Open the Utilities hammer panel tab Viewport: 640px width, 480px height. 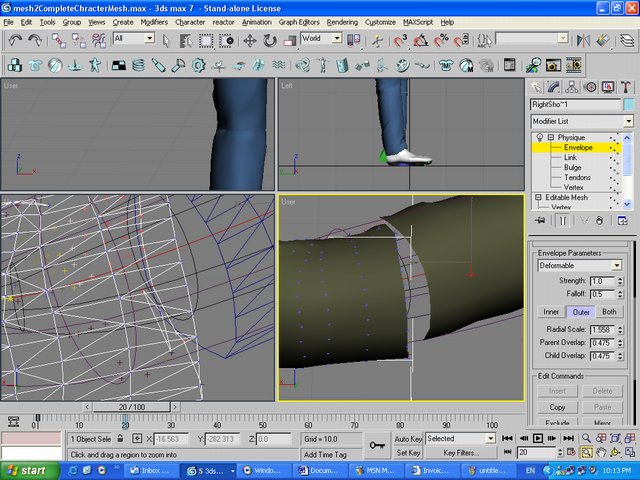tap(627, 87)
